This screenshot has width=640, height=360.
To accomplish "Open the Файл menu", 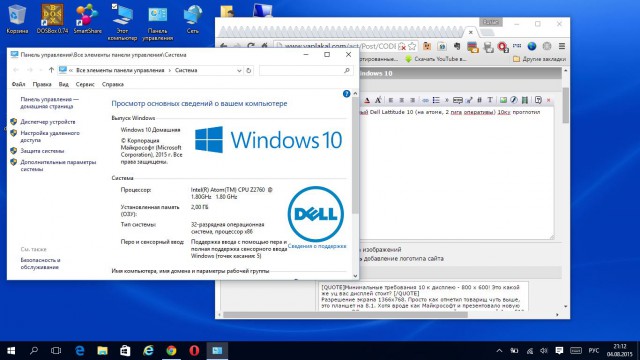I will 18,84.
